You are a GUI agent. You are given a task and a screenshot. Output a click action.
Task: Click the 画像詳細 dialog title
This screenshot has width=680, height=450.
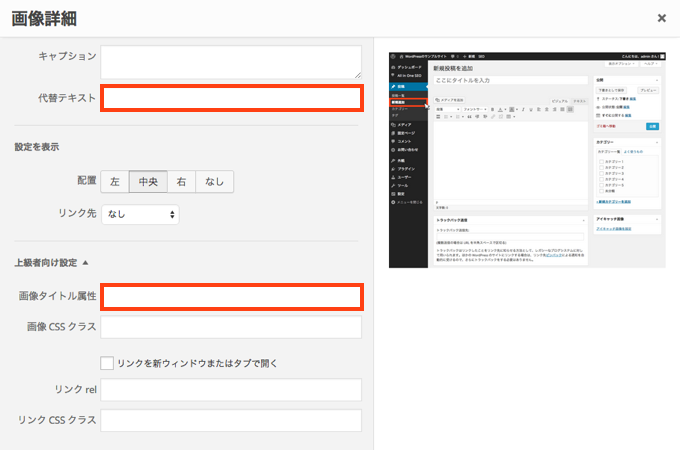44,19
